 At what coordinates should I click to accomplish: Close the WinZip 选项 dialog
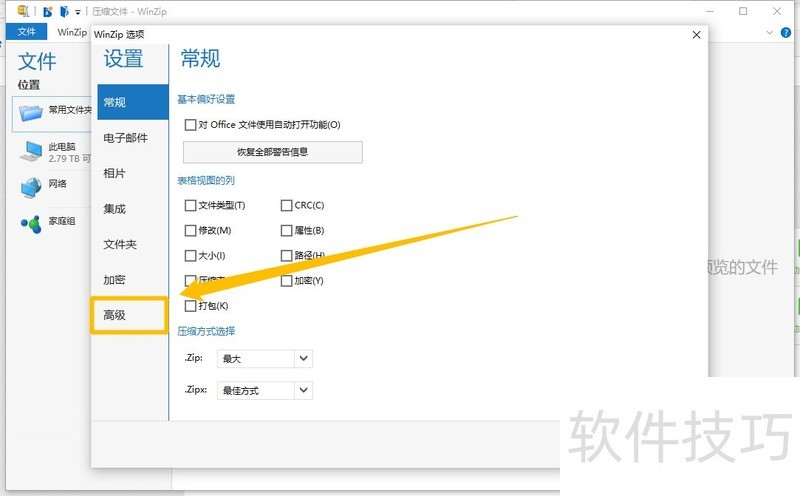[x=696, y=35]
